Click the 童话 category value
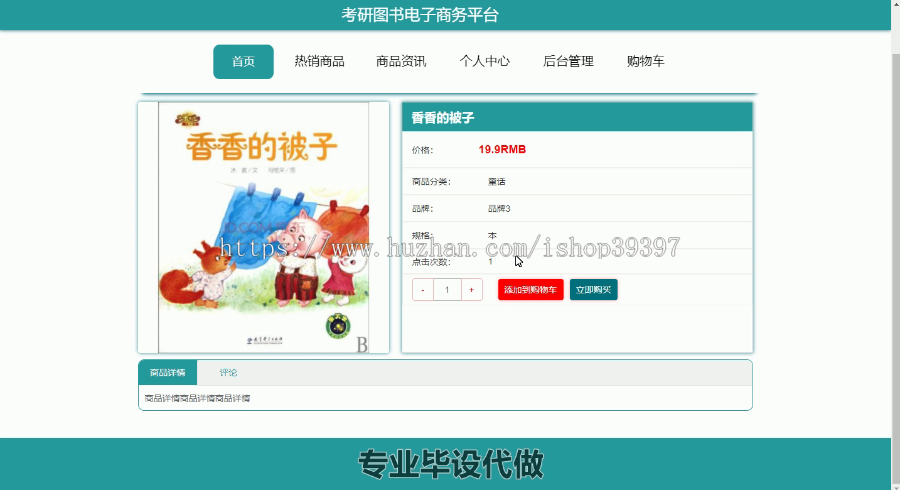This screenshot has height=490, width=900. (496, 182)
